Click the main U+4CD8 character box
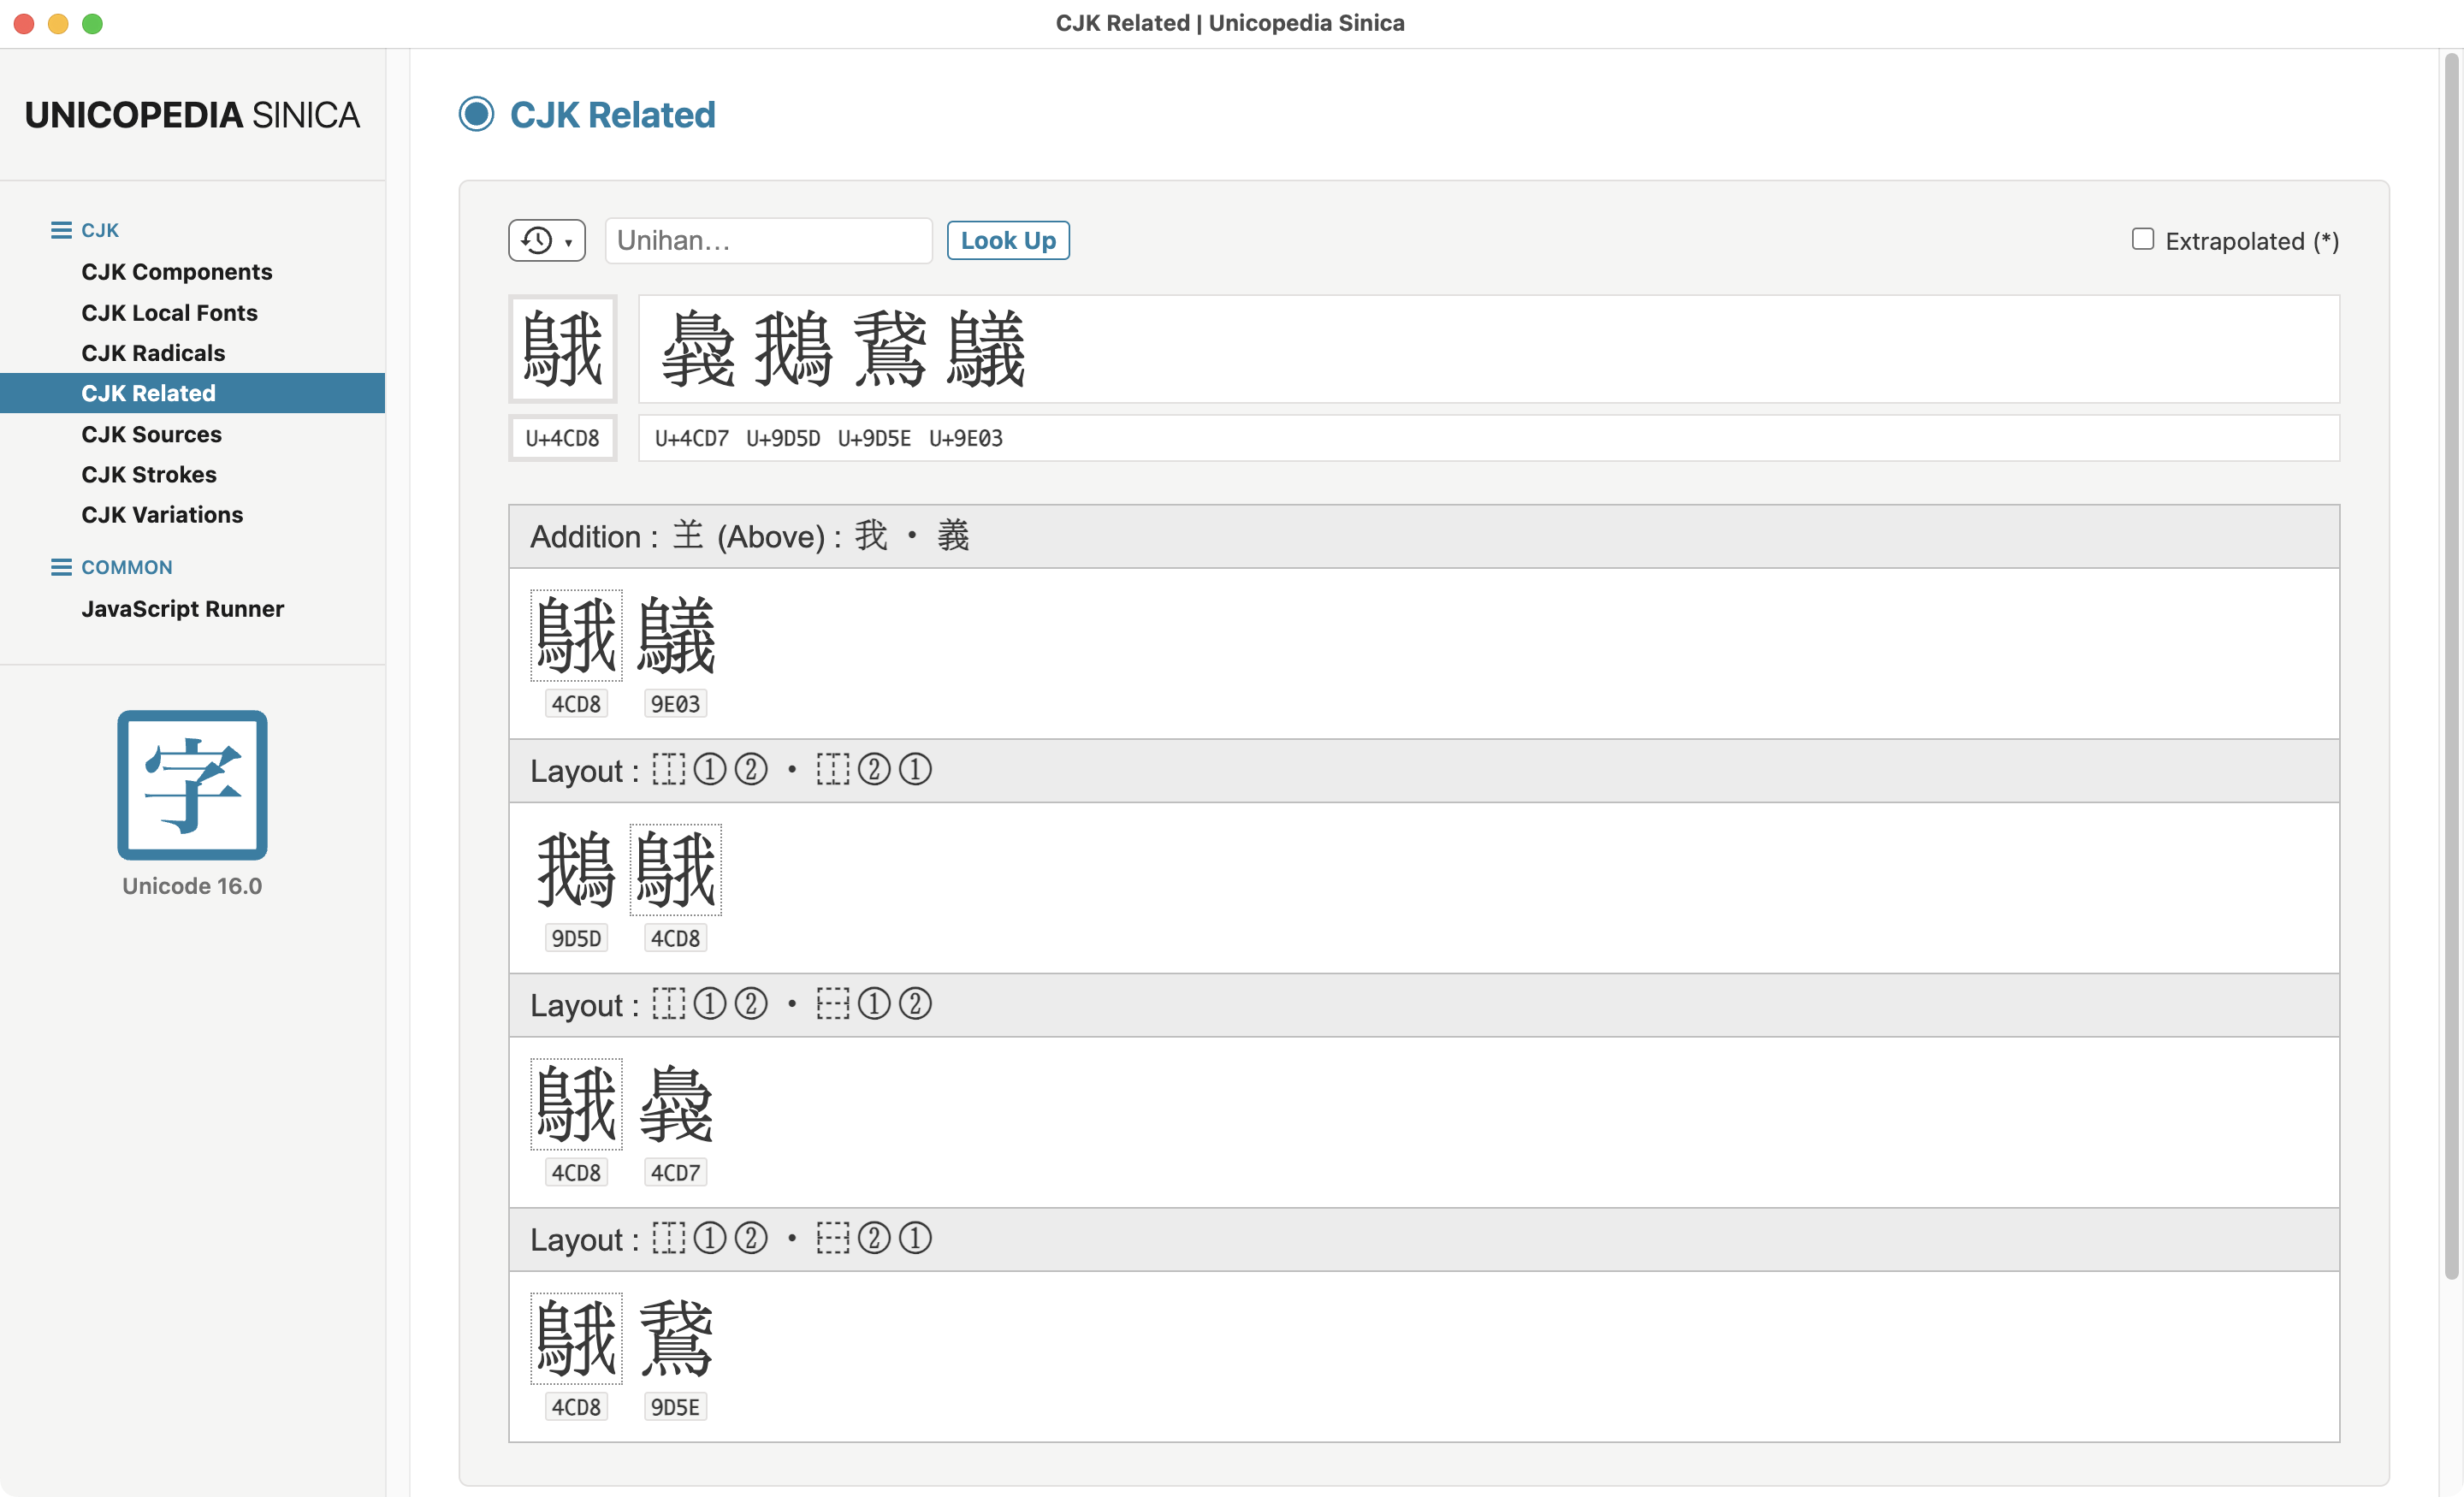The width and height of the screenshot is (2464, 1497). coord(563,349)
